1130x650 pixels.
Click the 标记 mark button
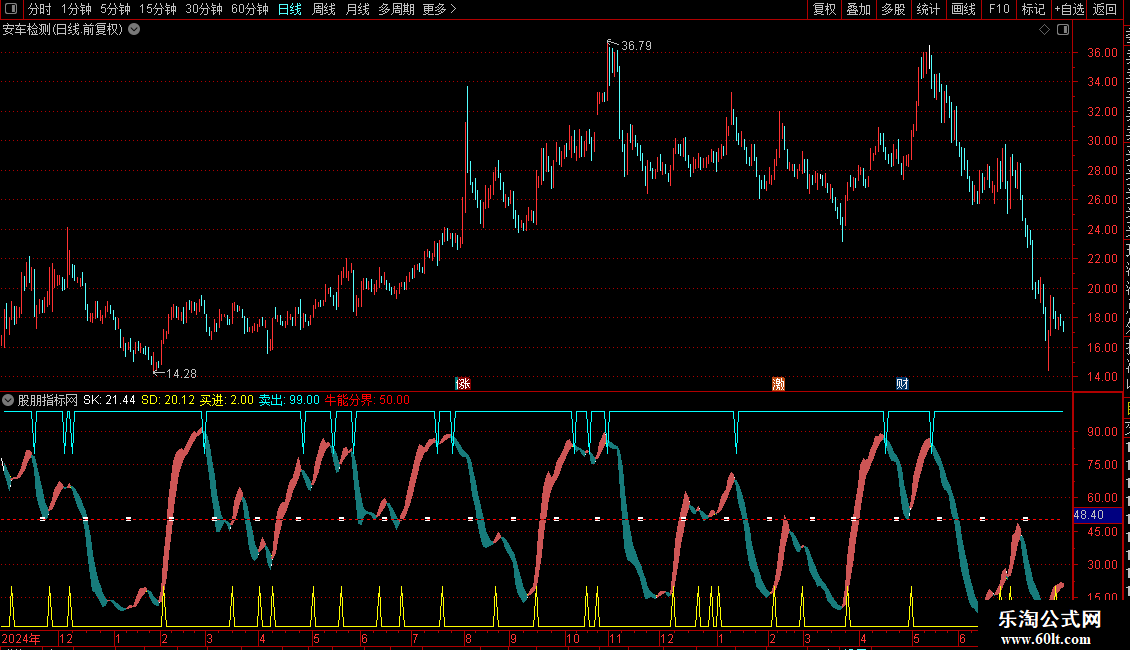point(1033,9)
